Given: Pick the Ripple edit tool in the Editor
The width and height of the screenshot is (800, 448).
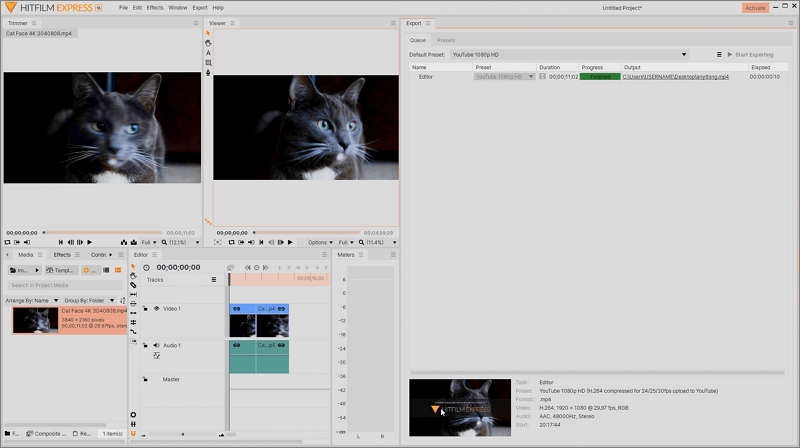Looking at the screenshot, I should (133, 313).
